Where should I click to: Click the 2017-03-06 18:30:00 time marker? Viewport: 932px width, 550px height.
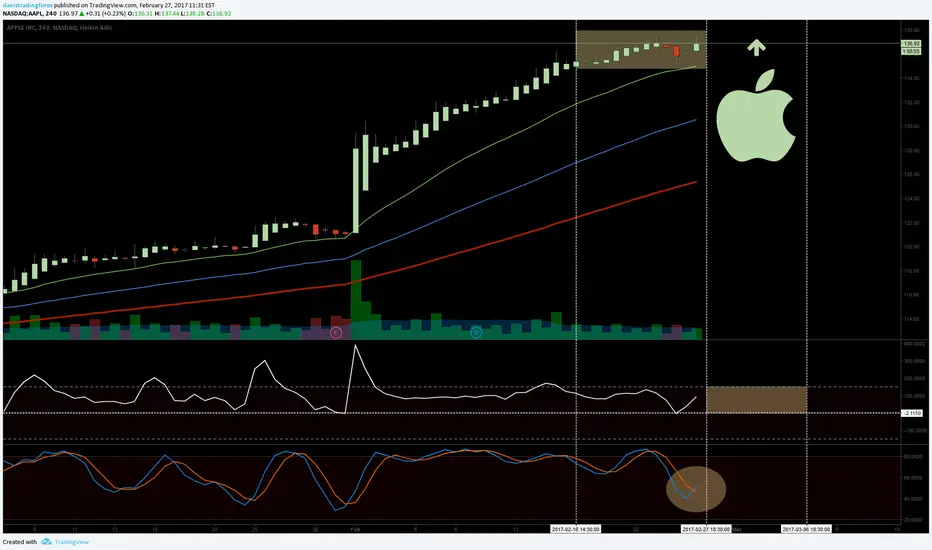tap(806, 529)
